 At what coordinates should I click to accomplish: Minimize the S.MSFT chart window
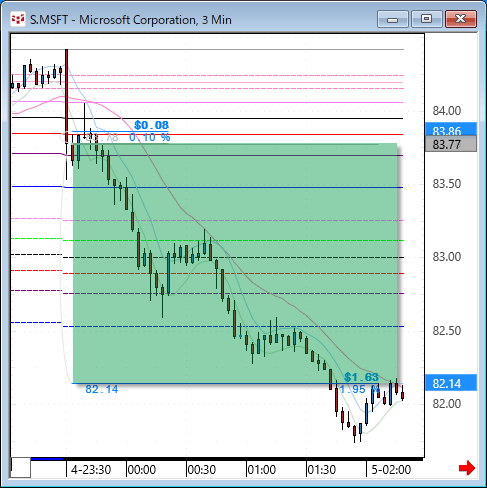(x=393, y=19)
